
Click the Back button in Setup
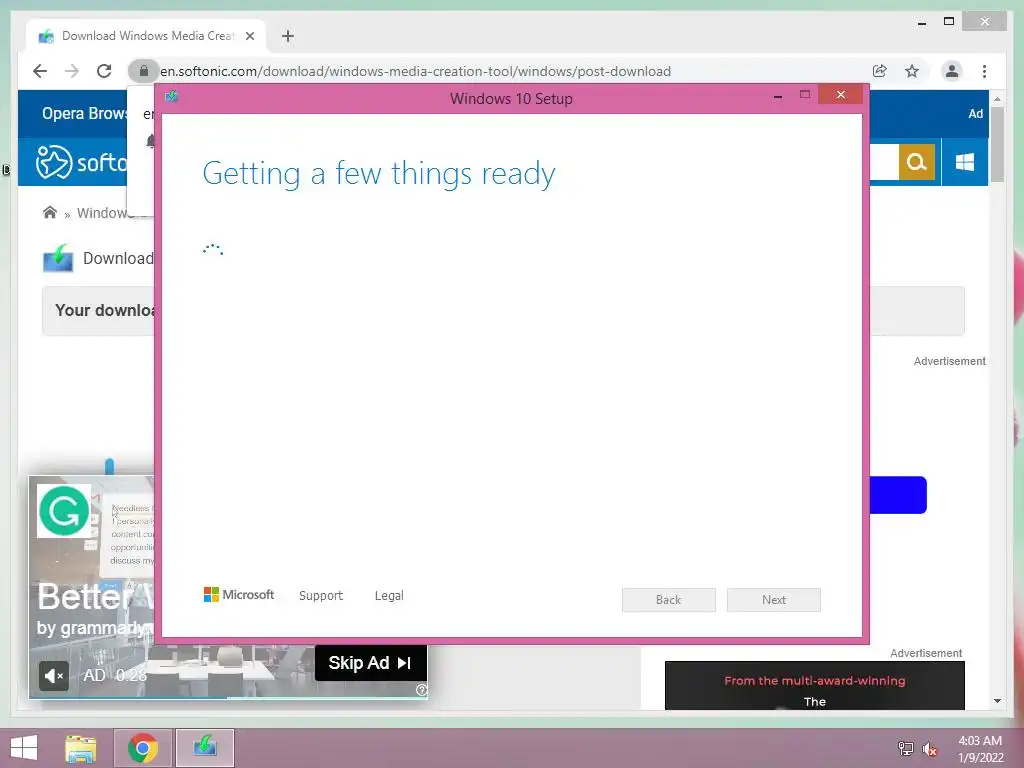tap(669, 600)
